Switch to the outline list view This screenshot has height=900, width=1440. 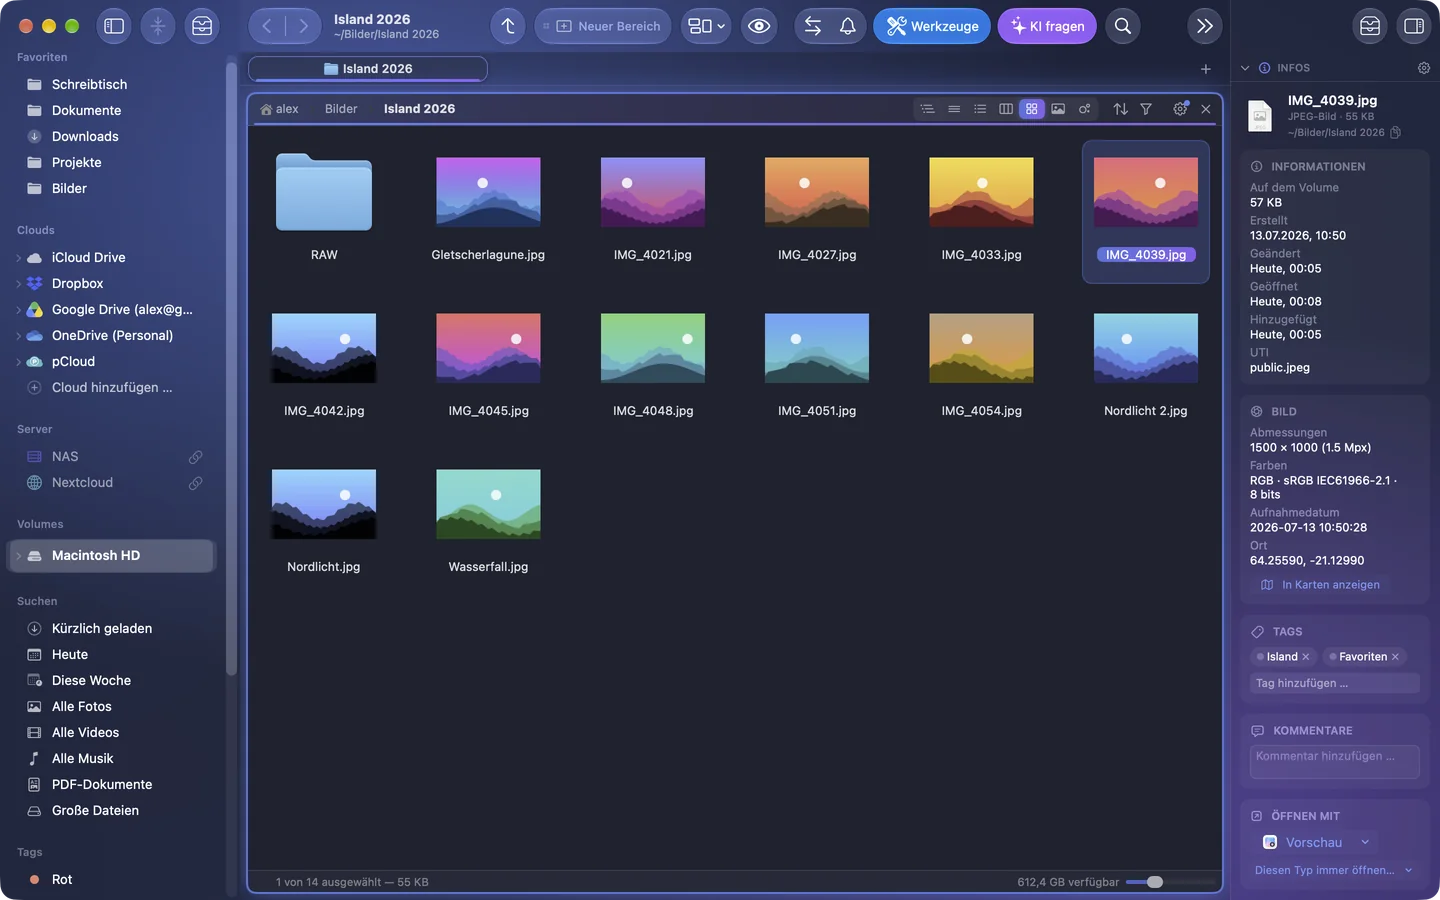tap(928, 109)
